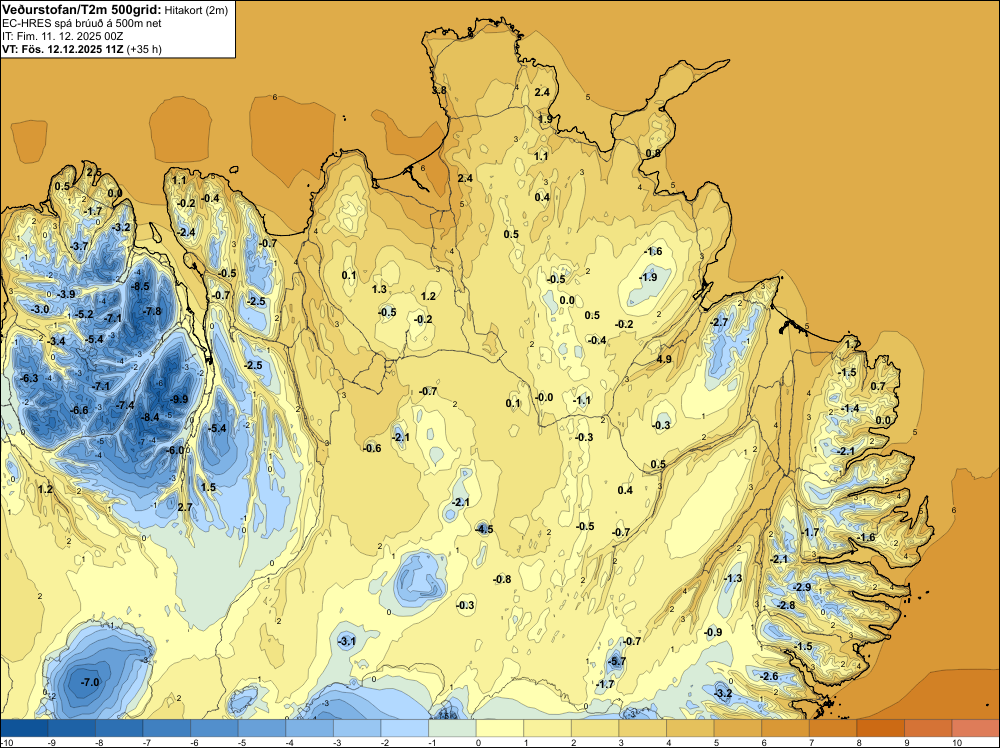The image size is (1000, 748).
Task: Click the -2.6 temperature value
Action: [x=770, y=677]
